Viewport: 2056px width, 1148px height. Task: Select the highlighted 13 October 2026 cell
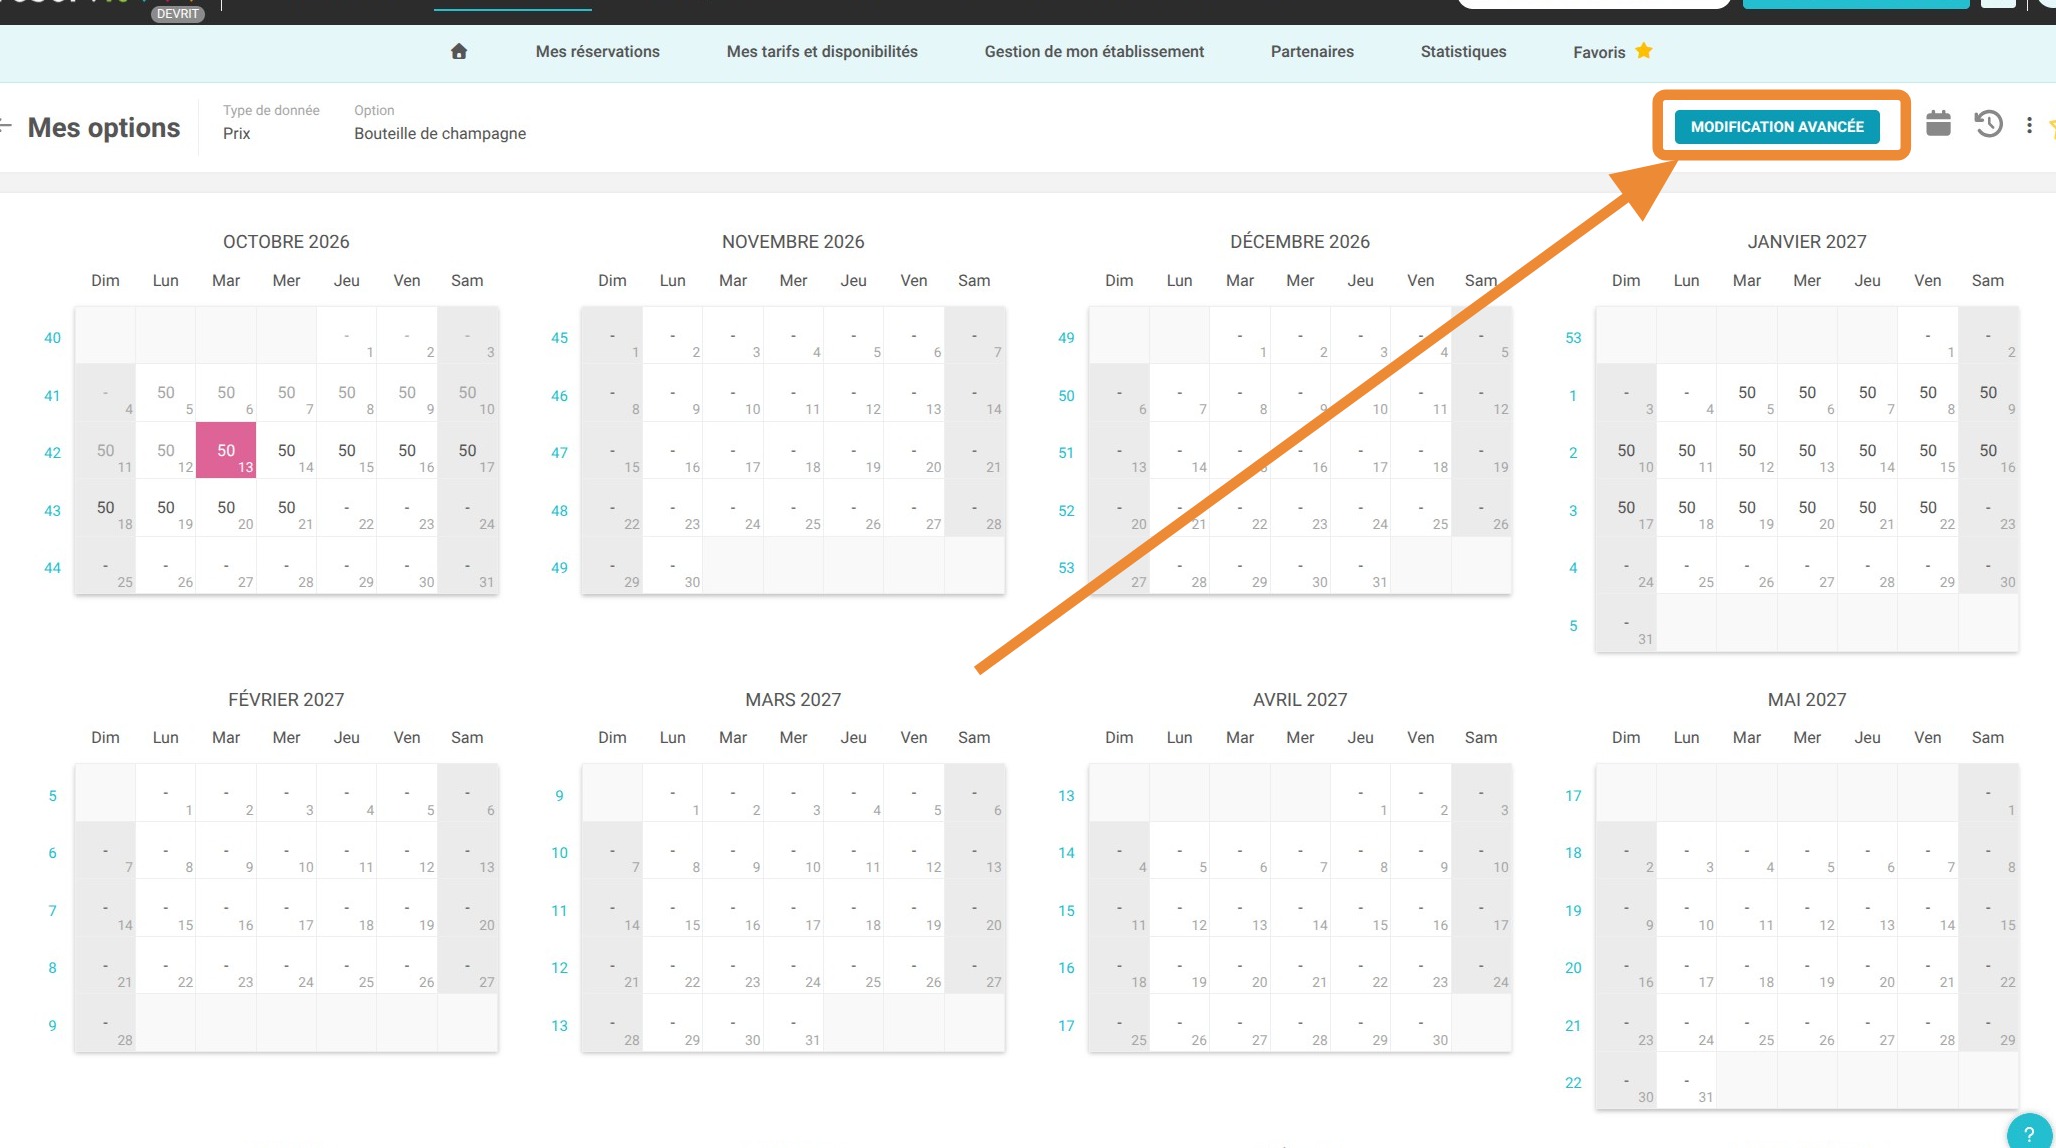click(226, 450)
